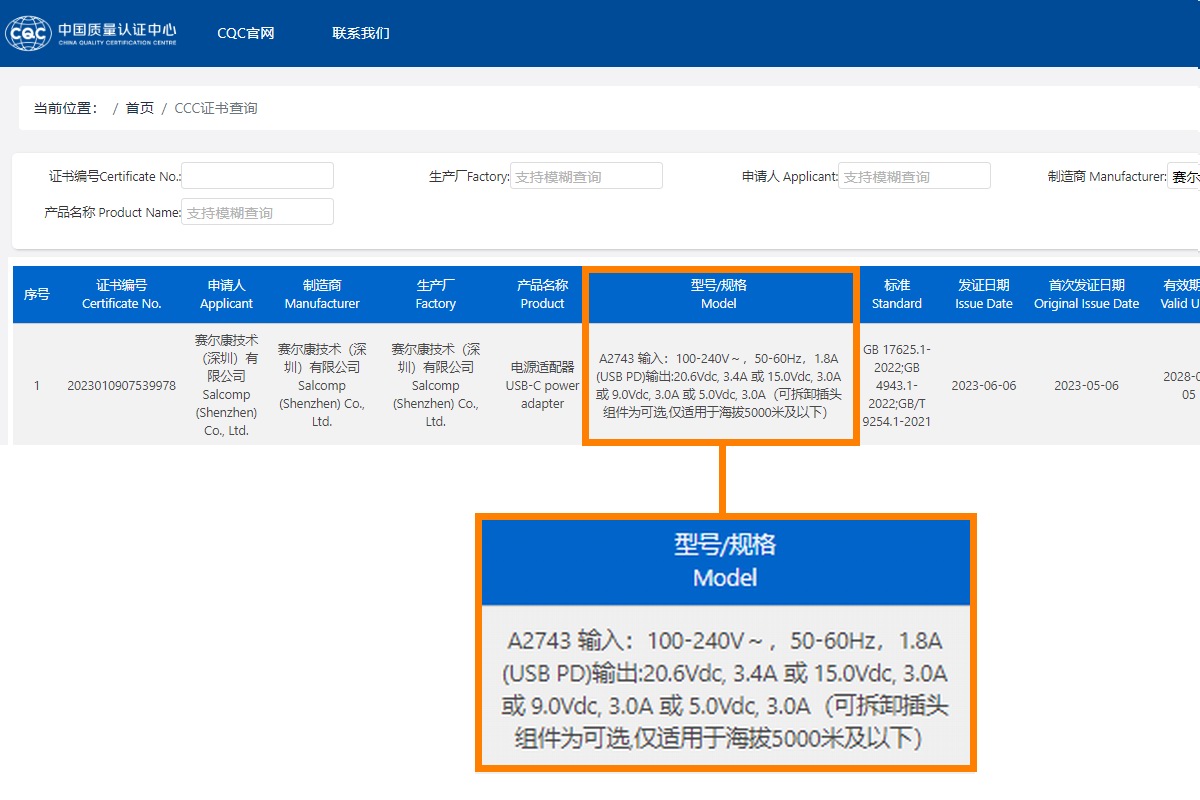
Task: Click the 证书编号 Certificate No. column header
Action: coord(122,294)
